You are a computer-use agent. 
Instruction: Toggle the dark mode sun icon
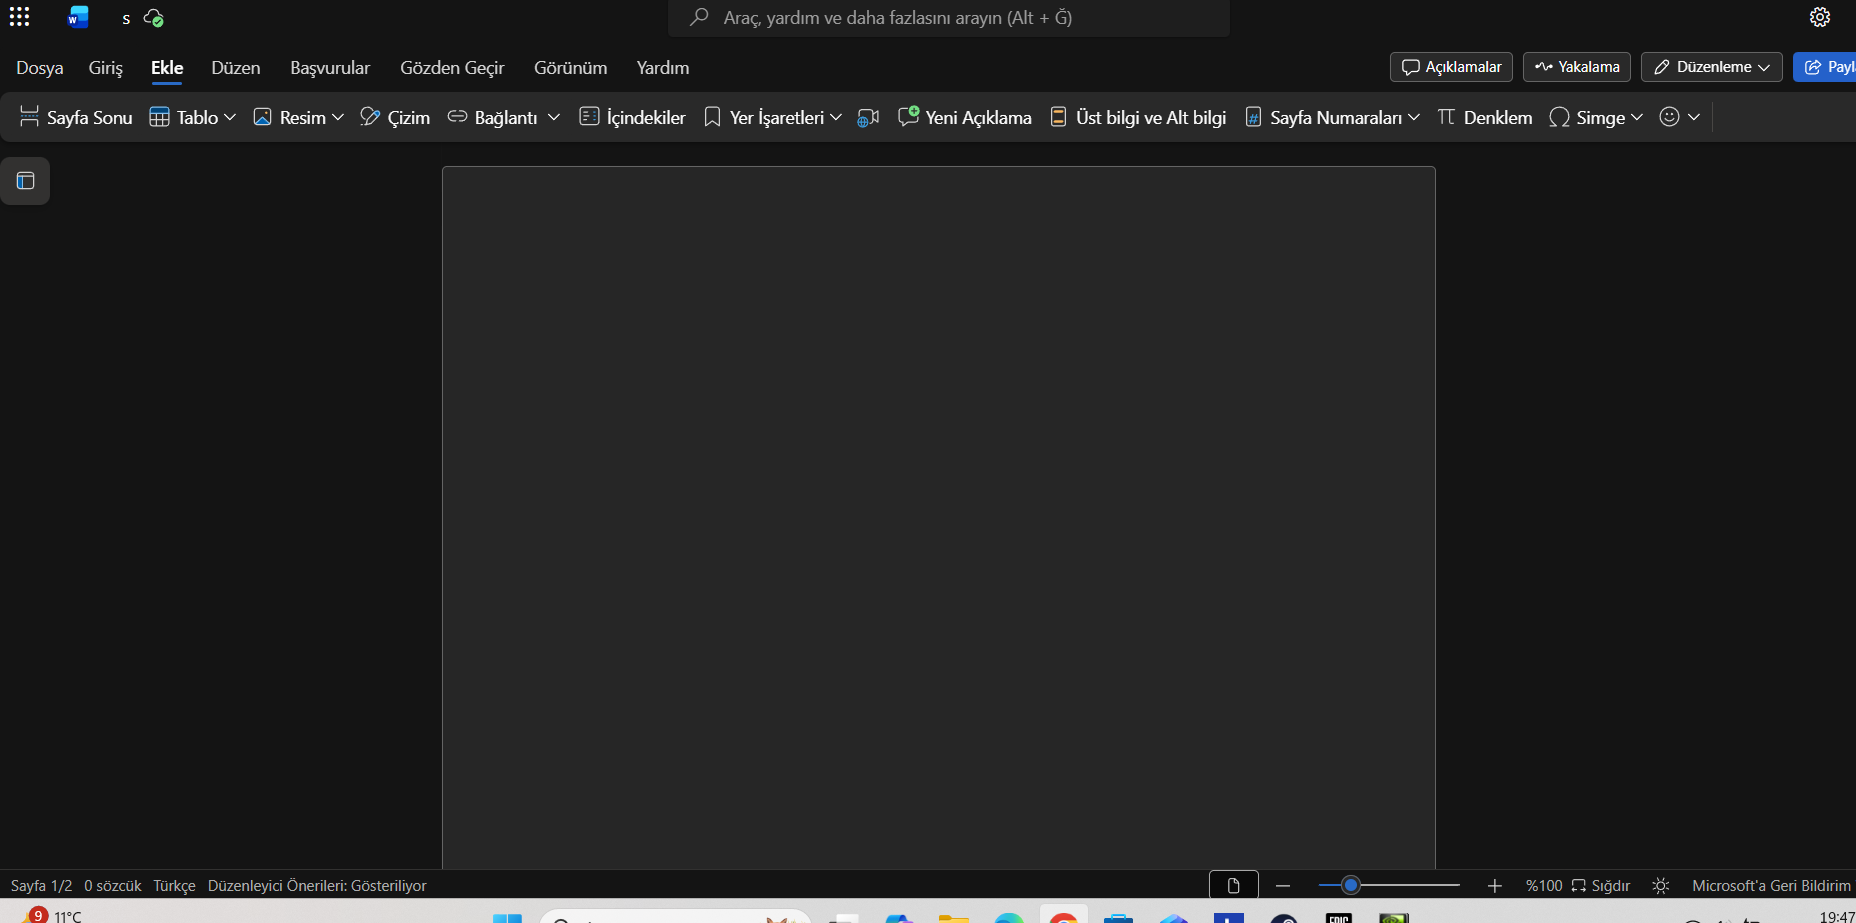[1661, 886]
